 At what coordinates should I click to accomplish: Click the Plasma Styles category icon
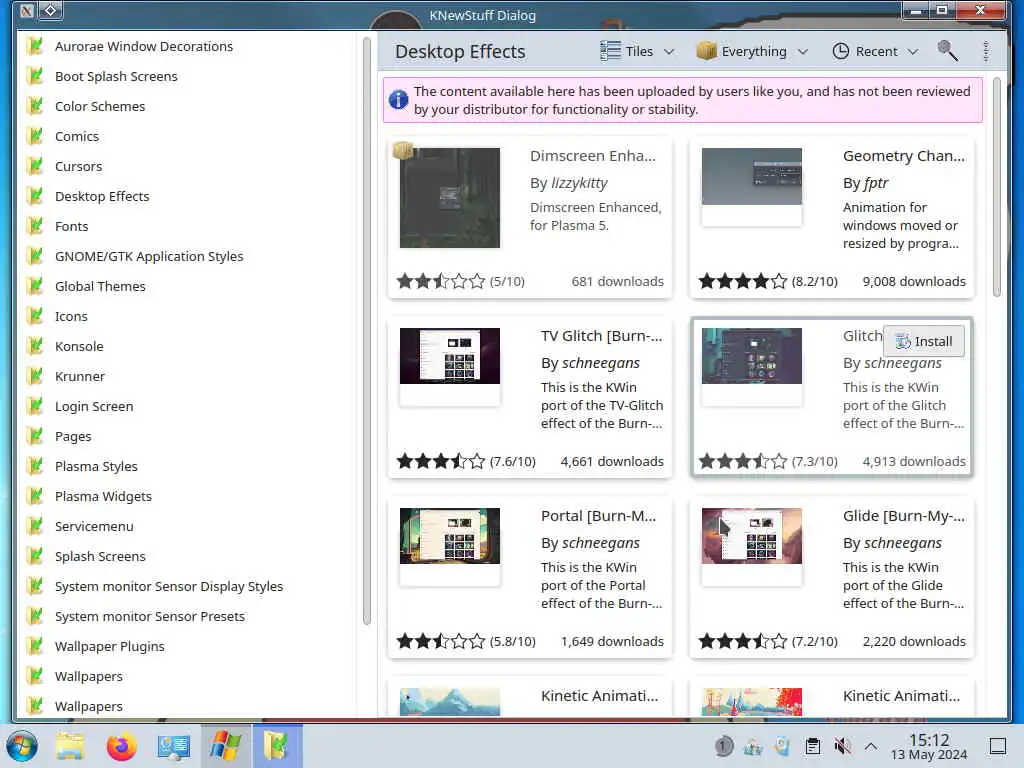point(35,467)
